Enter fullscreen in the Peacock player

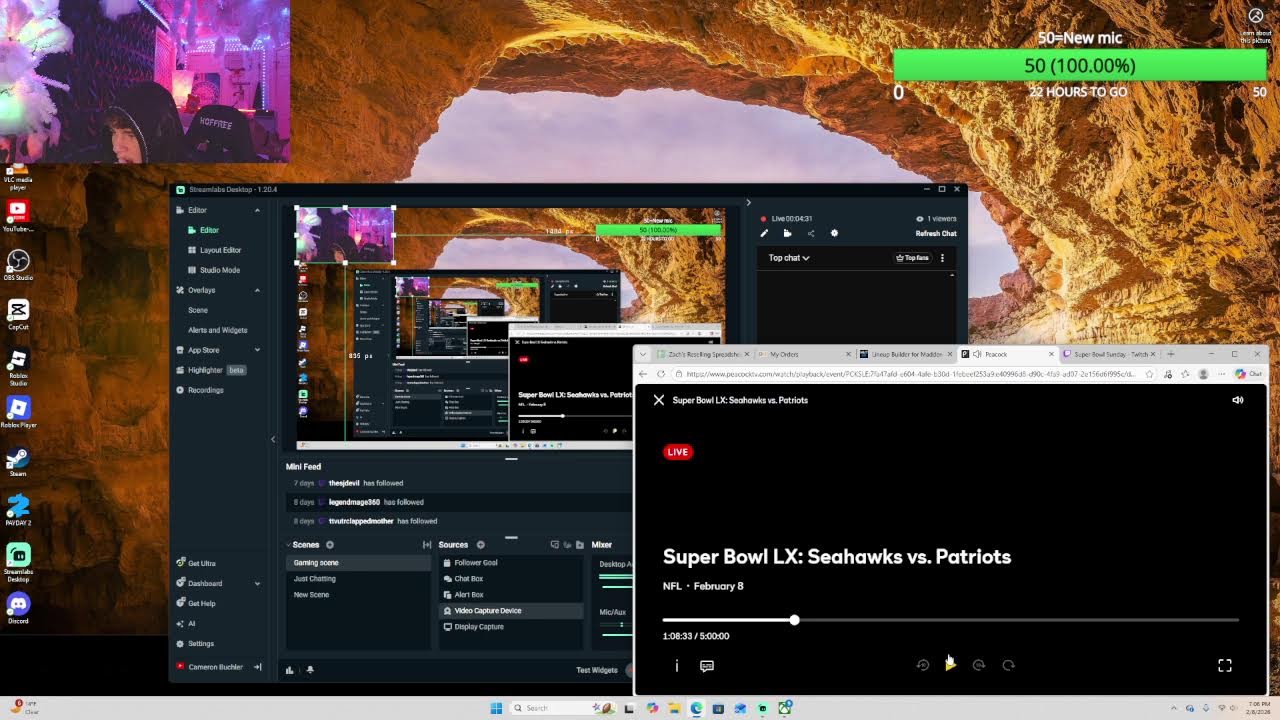[x=1225, y=665]
